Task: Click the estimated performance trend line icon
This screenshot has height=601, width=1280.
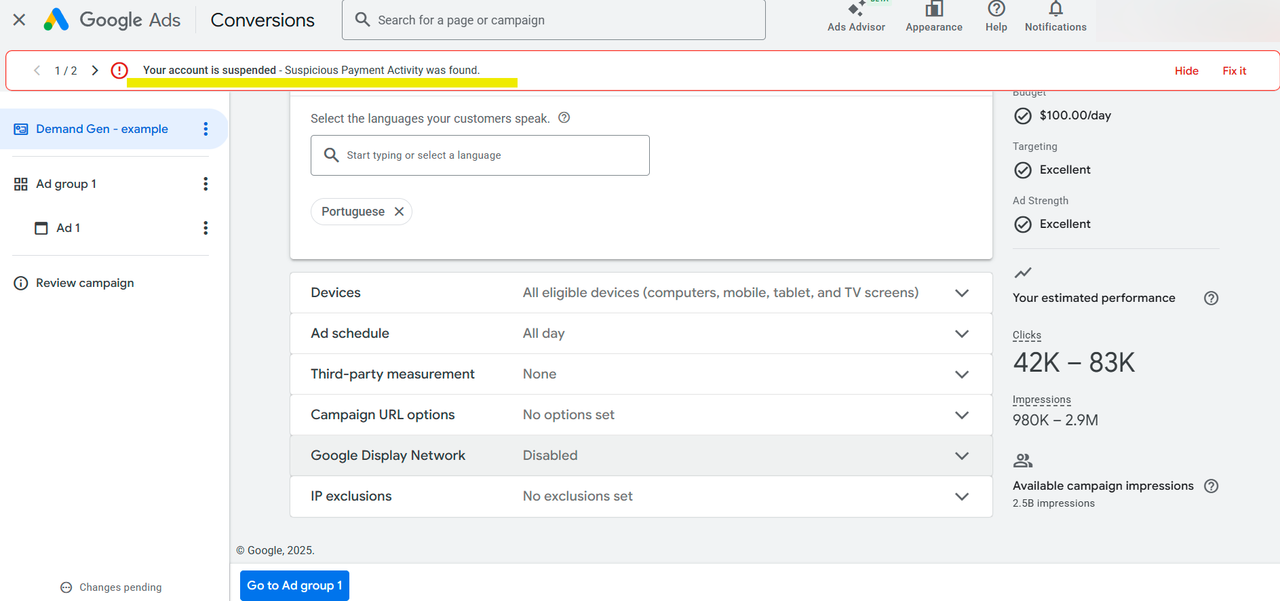Action: click(1022, 272)
